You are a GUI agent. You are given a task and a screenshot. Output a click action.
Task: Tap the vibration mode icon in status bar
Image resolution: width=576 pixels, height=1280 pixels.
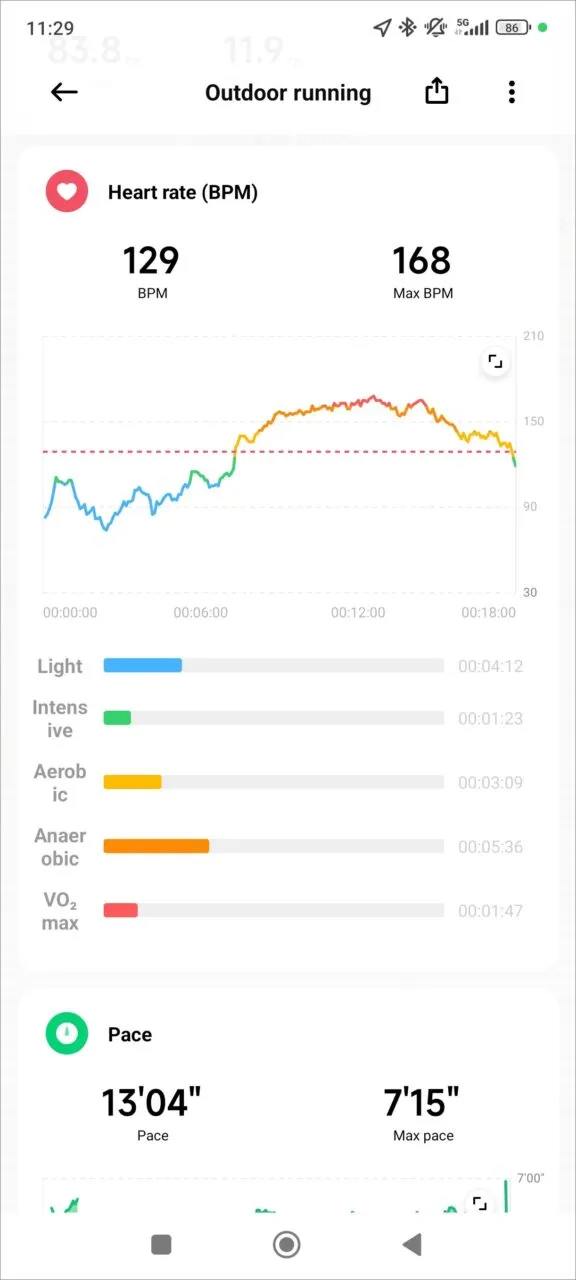tap(434, 28)
